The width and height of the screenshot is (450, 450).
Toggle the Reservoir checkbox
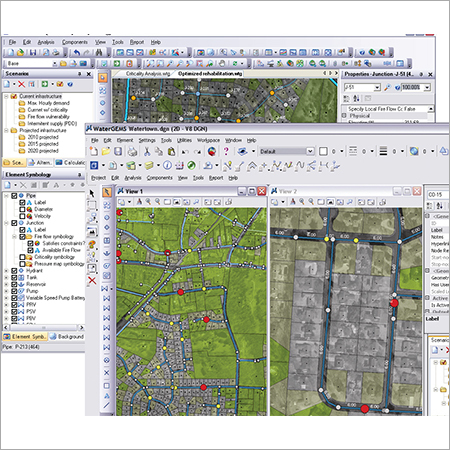[14, 284]
